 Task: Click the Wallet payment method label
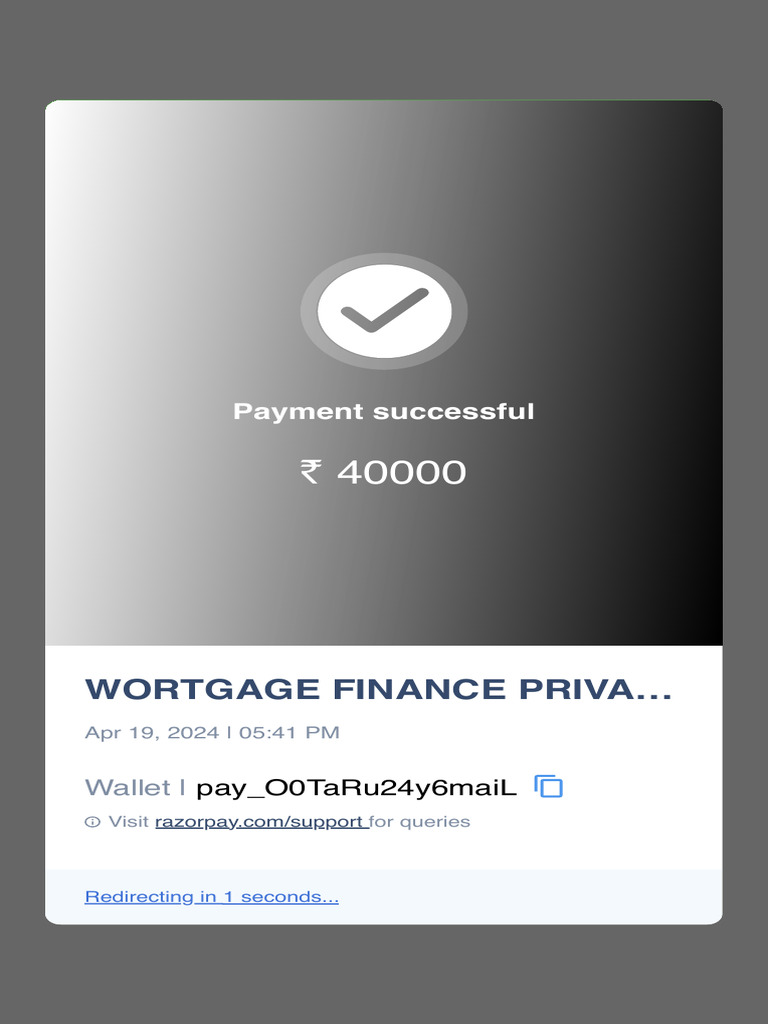coord(127,787)
